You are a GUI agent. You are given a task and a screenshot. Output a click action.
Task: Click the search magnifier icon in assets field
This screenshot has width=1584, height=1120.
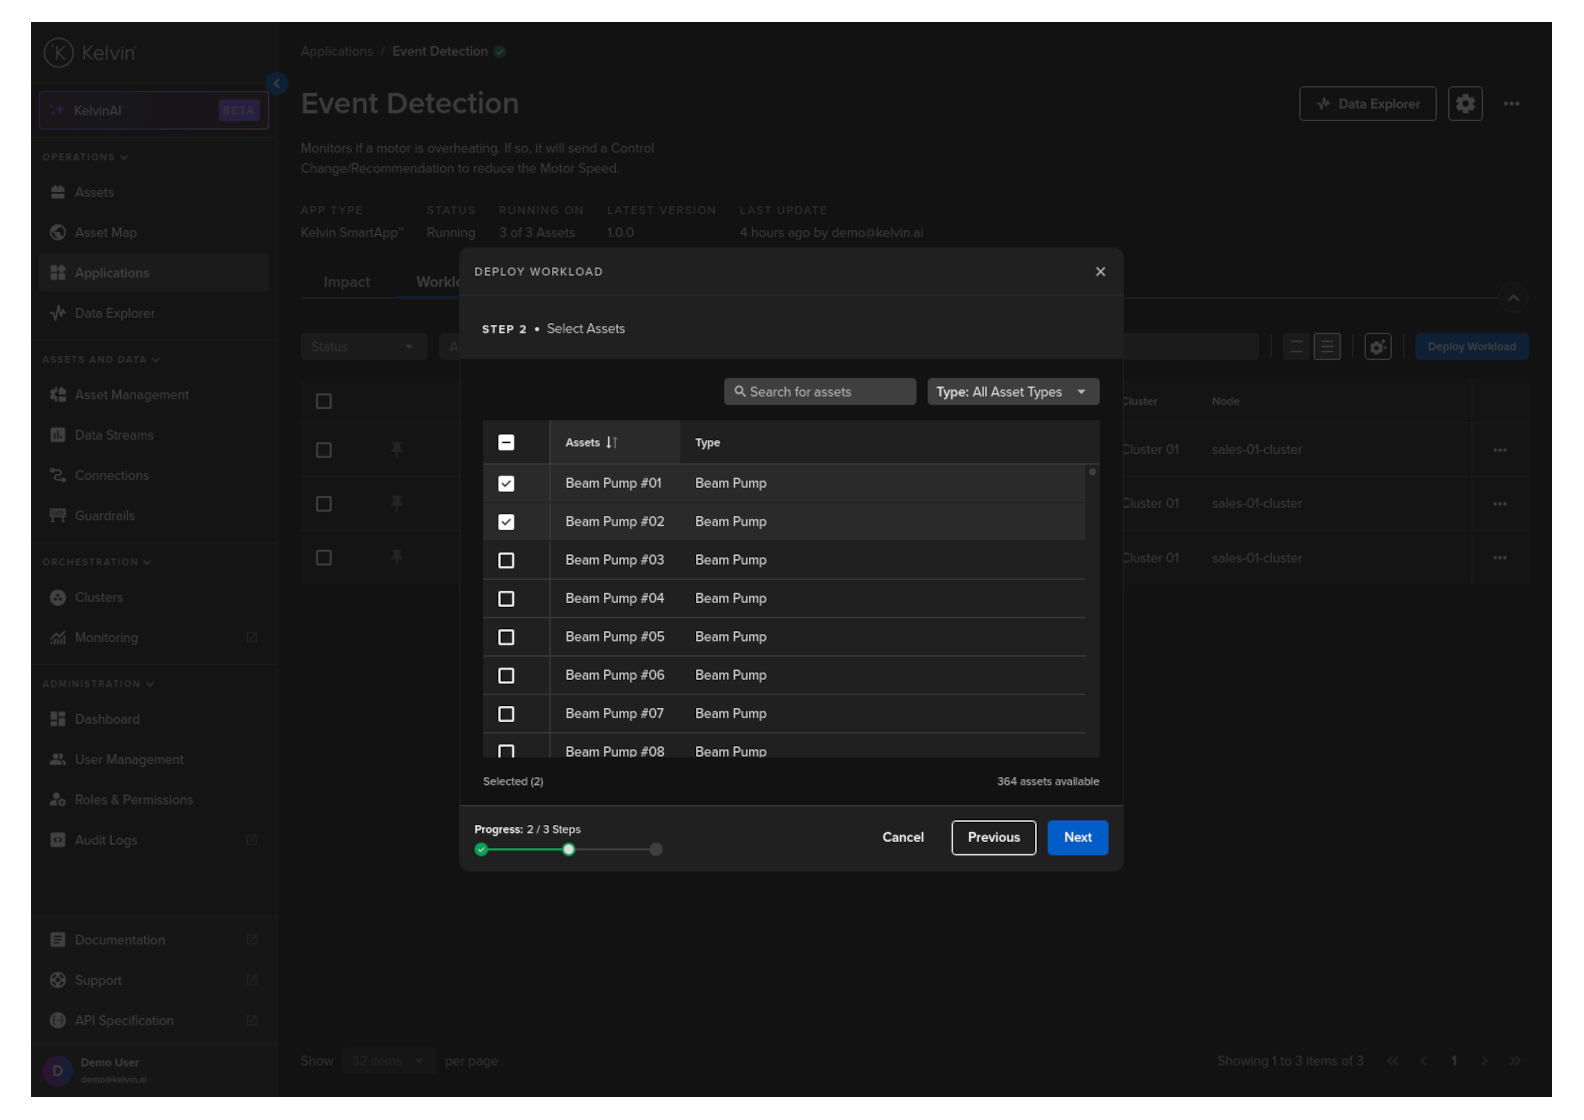[x=740, y=392]
